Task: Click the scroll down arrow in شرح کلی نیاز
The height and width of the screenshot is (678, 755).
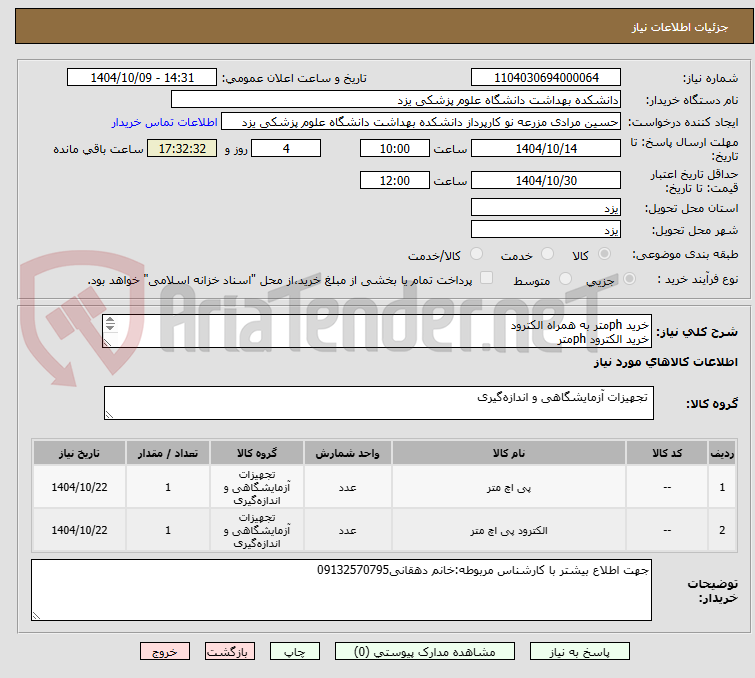Action: pos(110,327)
